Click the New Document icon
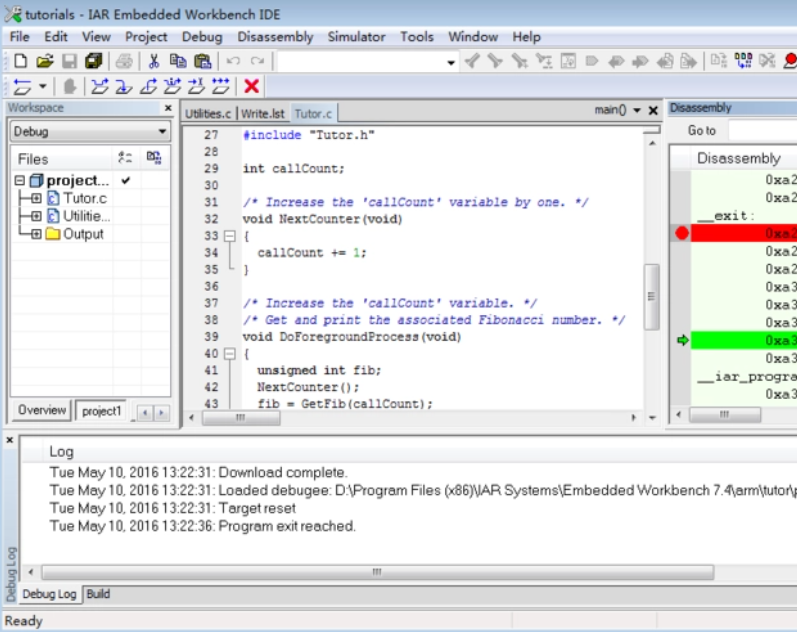Viewport: 797px width, 632px height. tap(20, 61)
